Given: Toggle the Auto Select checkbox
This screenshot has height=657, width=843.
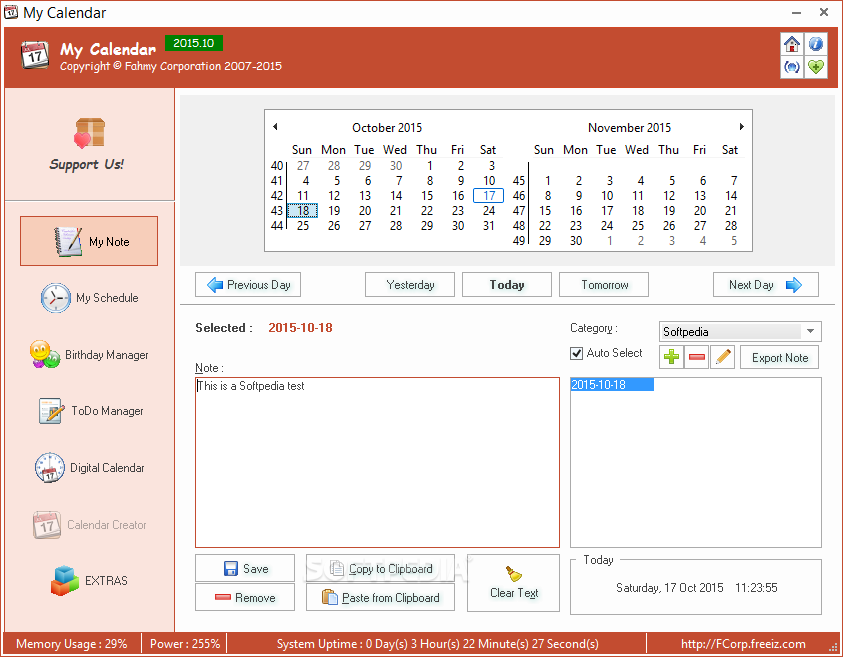Looking at the screenshot, I should click(576, 353).
